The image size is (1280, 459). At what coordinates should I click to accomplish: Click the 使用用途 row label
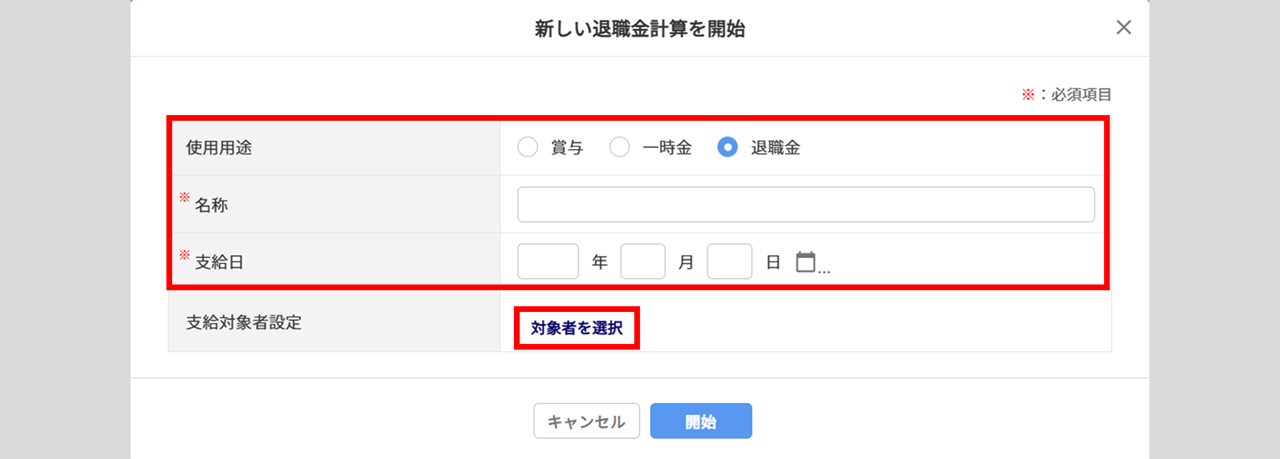pyautogui.click(x=218, y=148)
